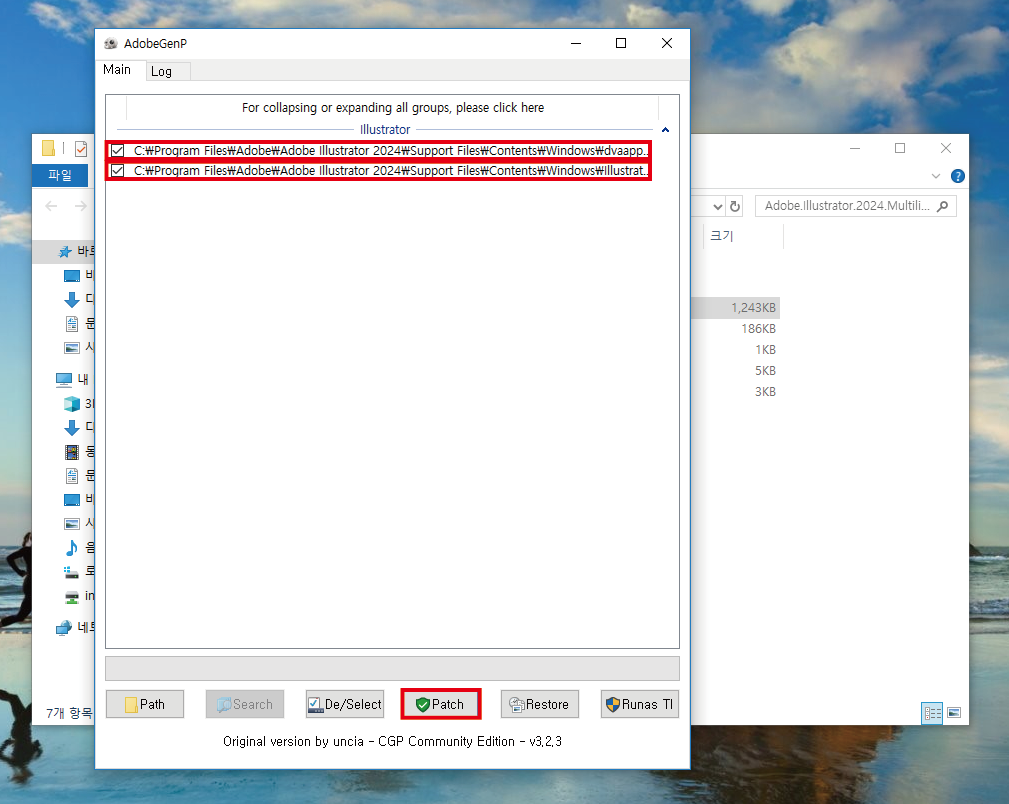Click the Runas TI button
This screenshot has width=1009, height=804.
(640, 704)
